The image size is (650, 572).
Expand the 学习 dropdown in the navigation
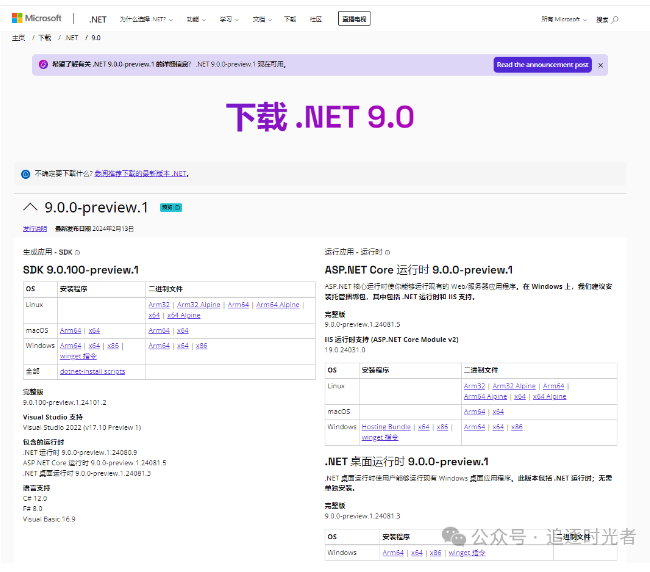[x=229, y=19]
